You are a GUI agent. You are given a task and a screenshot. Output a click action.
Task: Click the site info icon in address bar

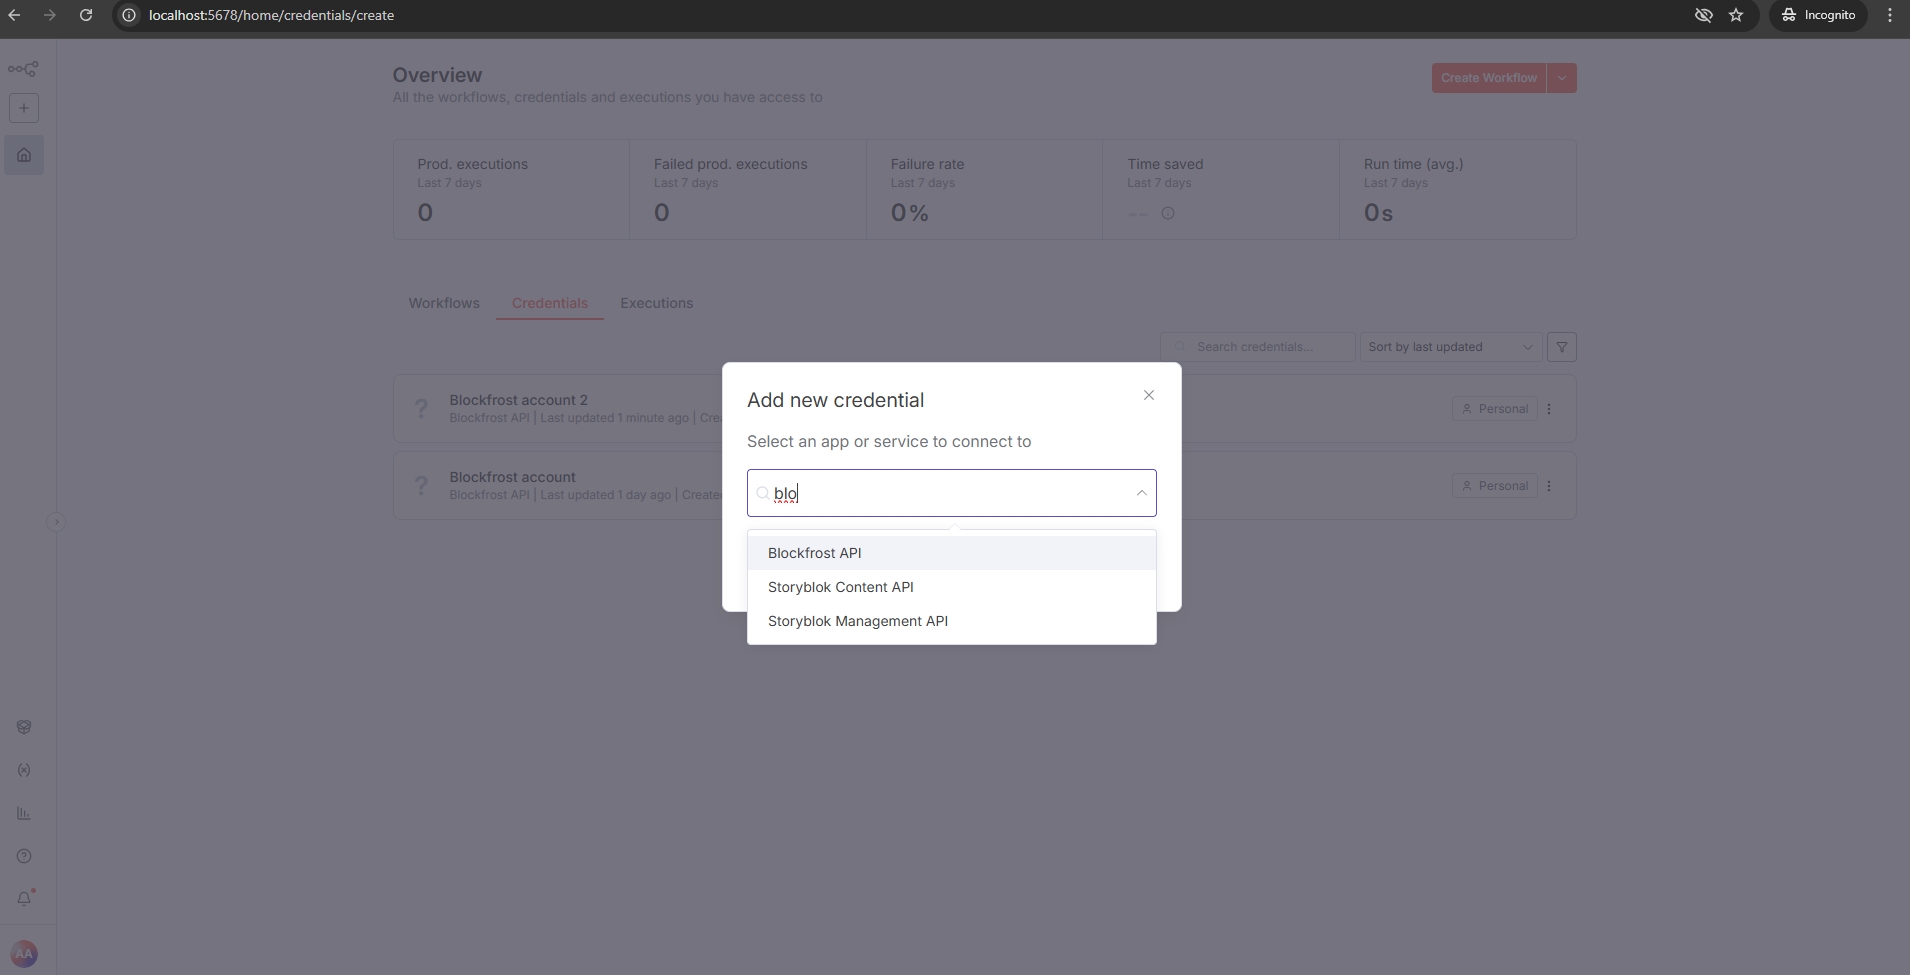tap(129, 15)
